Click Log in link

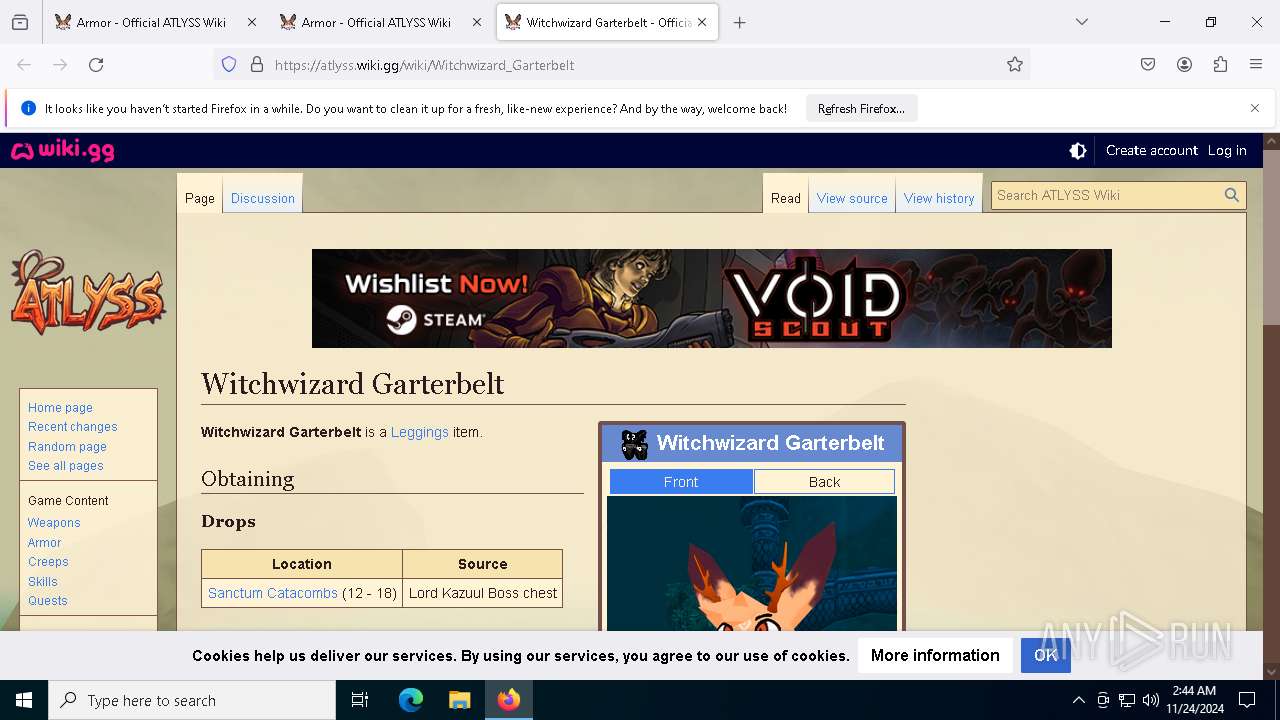(1227, 151)
